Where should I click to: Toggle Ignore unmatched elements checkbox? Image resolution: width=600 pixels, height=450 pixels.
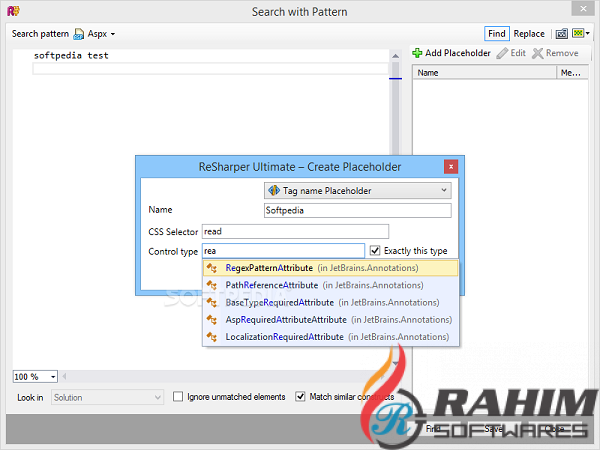[x=178, y=396]
